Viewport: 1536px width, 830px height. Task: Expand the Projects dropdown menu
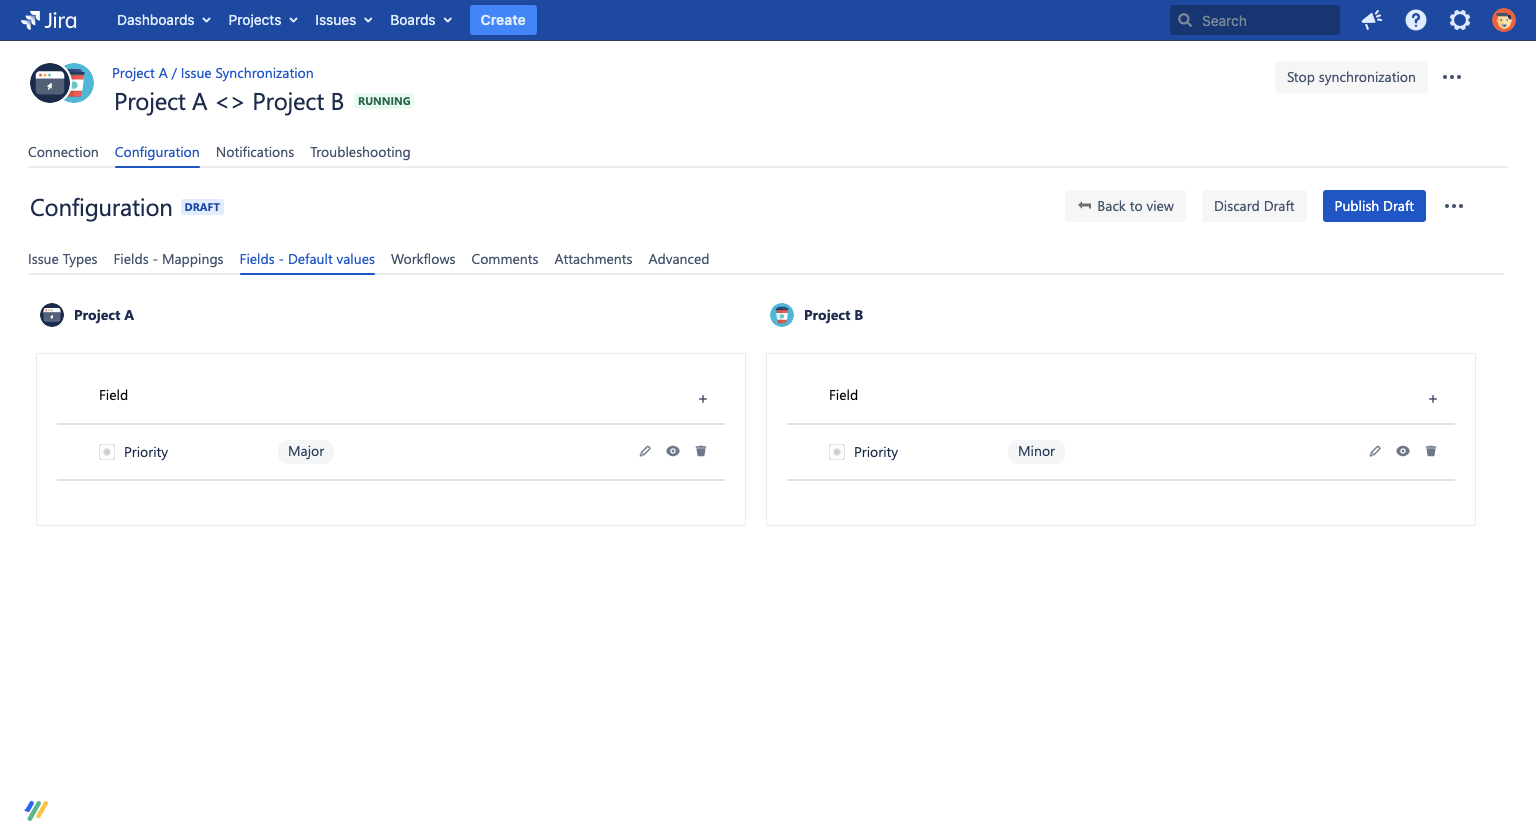tap(263, 20)
